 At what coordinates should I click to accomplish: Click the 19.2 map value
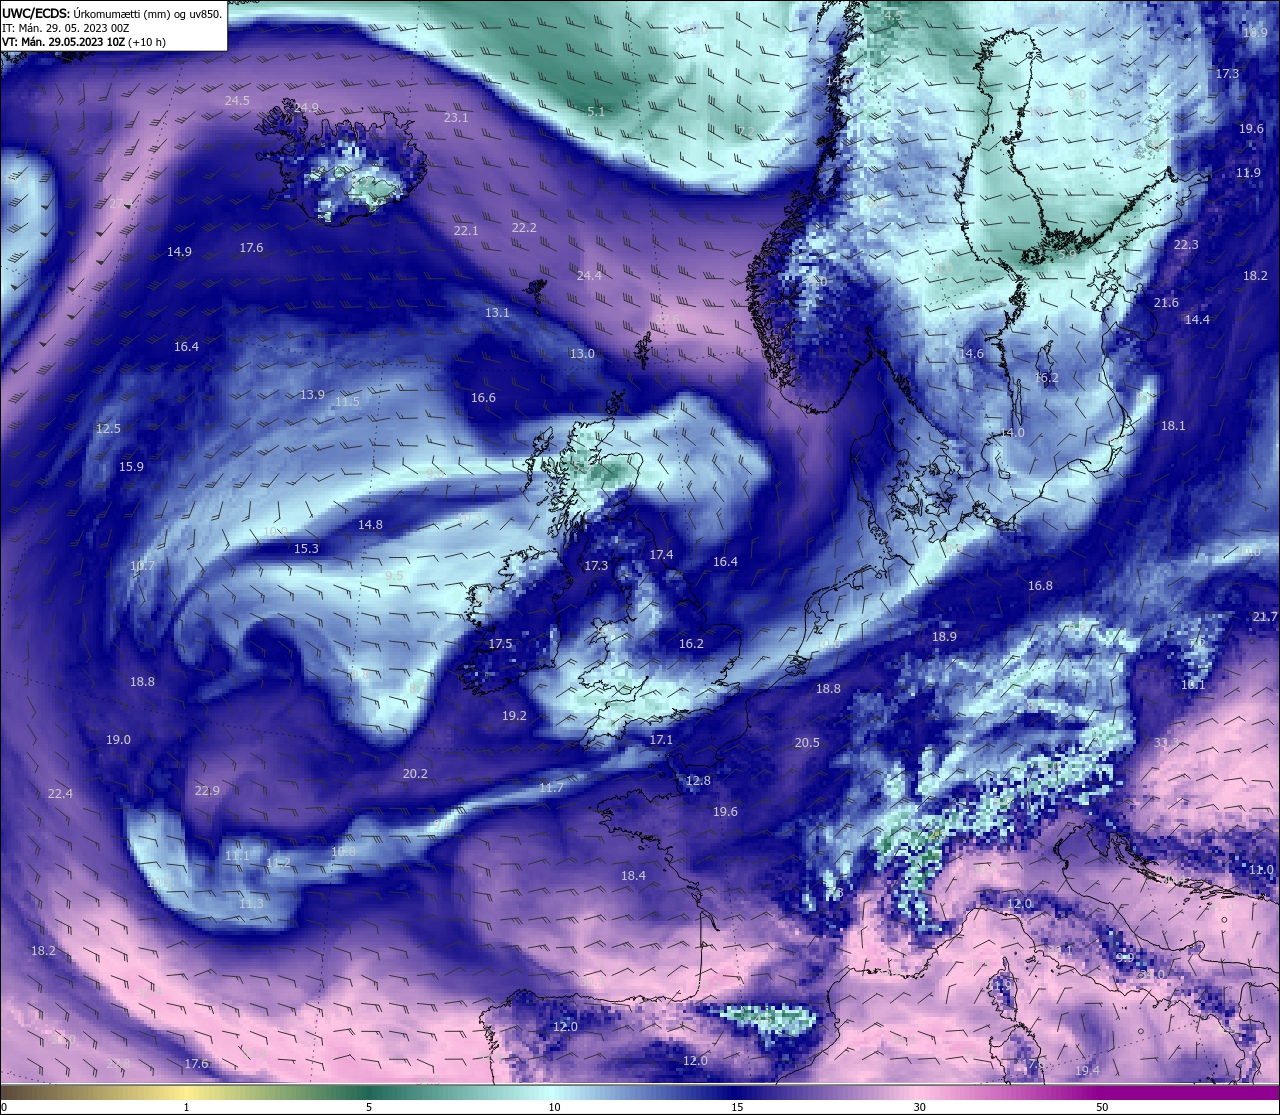pyautogui.click(x=514, y=715)
